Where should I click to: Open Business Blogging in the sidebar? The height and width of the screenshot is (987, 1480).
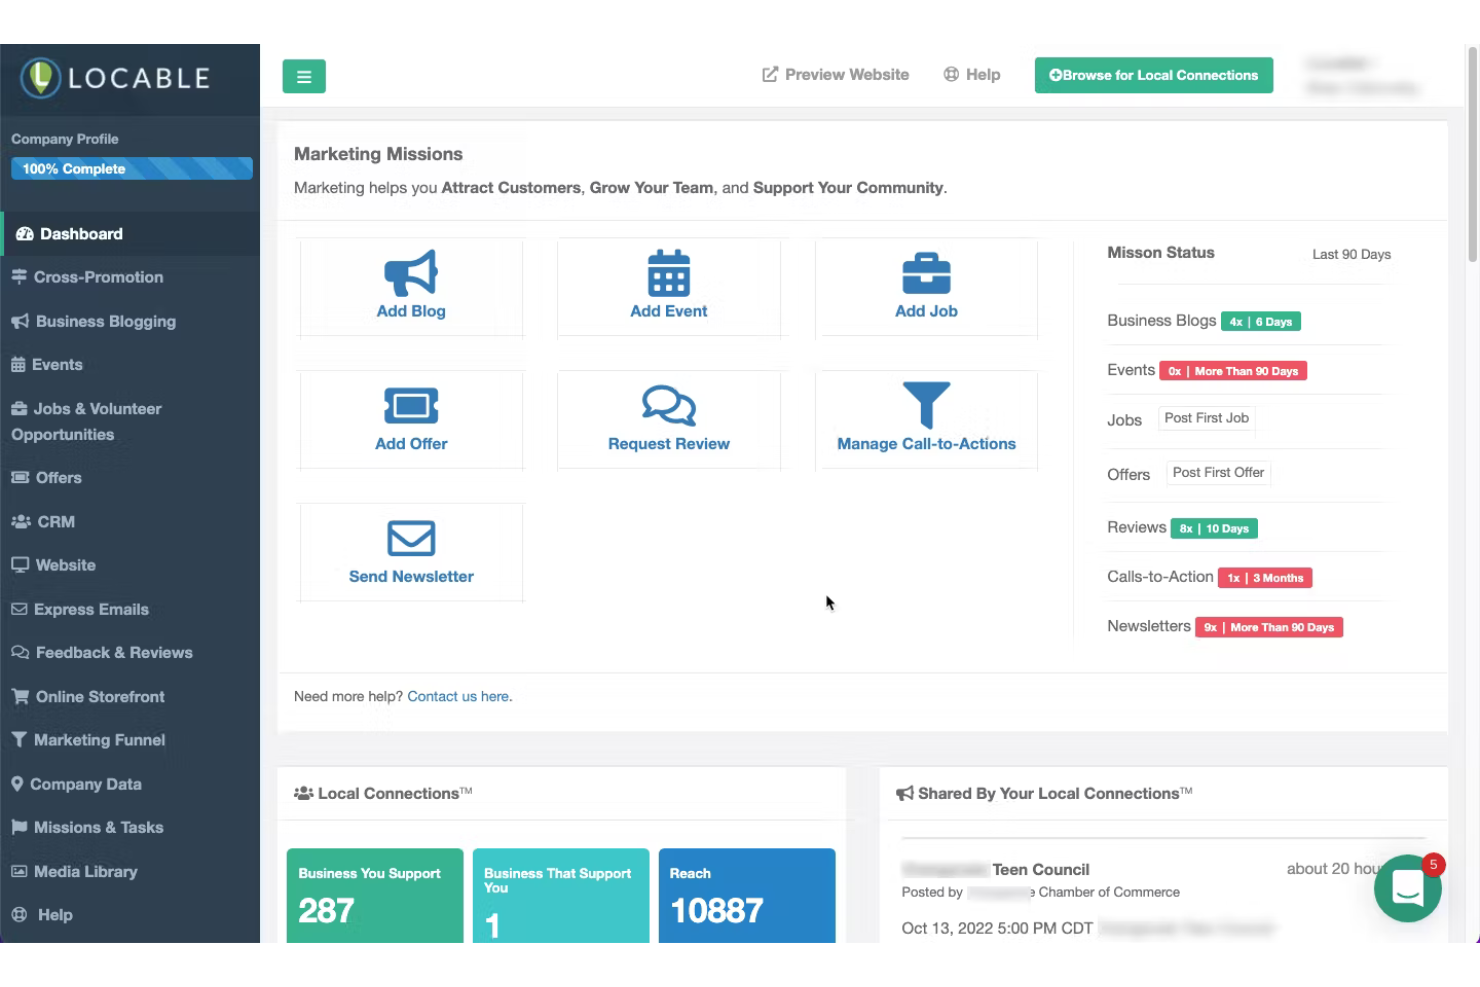coord(130,321)
